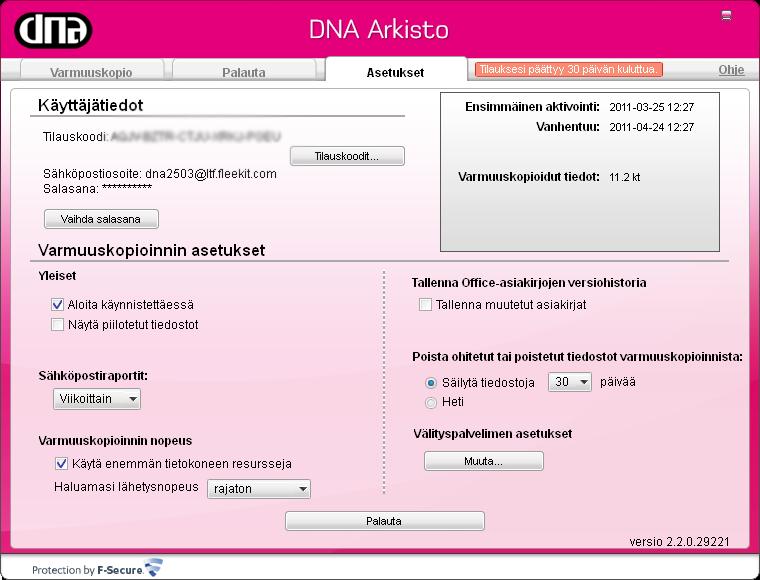Click the Sähköpostiraportit label
This screenshot has height=580, width=760.
(x=94, y=376)
